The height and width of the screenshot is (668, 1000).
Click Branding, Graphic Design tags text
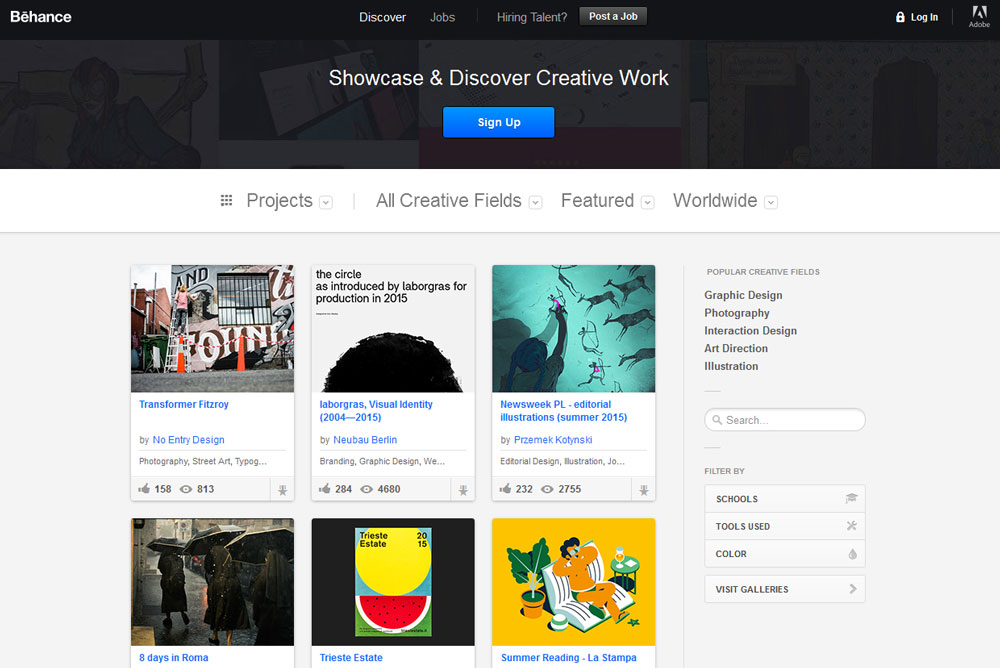[382, 461]
